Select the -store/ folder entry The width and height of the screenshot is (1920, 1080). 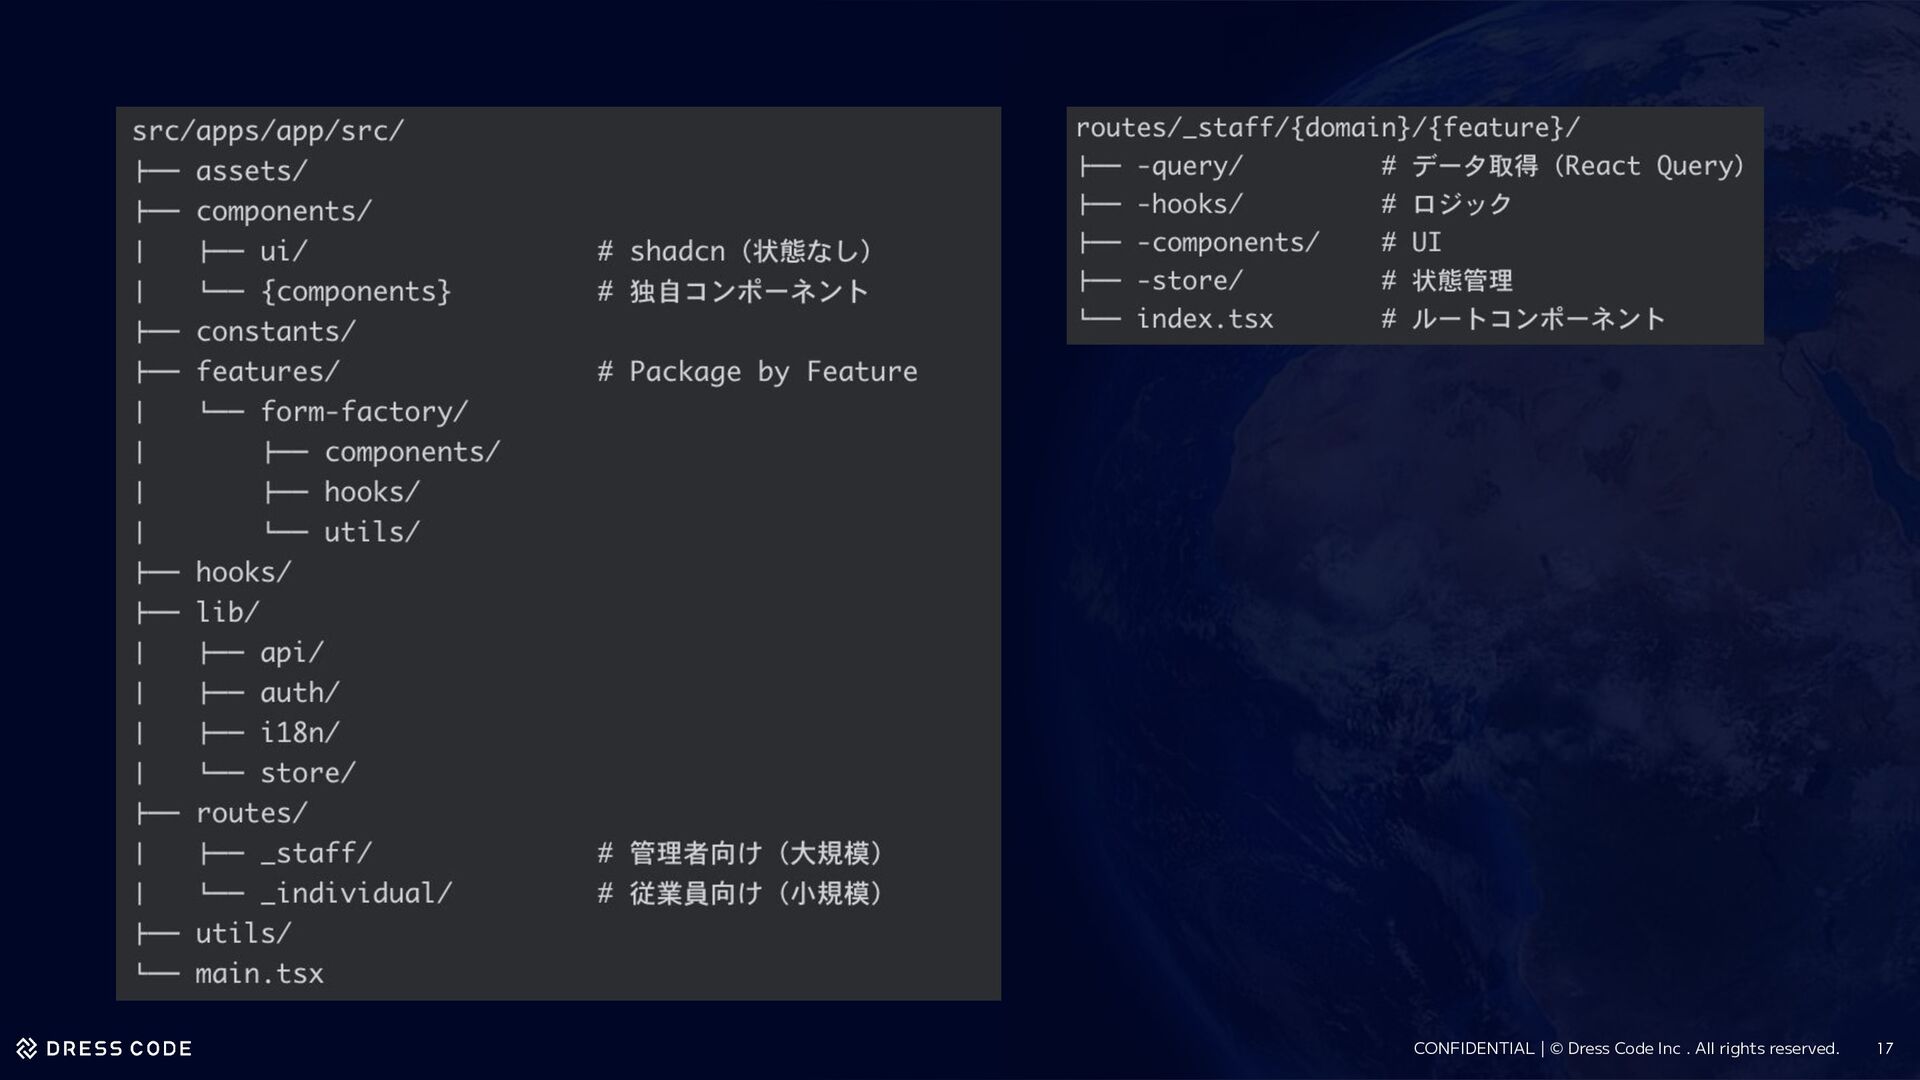click(x=1189, y=281)
